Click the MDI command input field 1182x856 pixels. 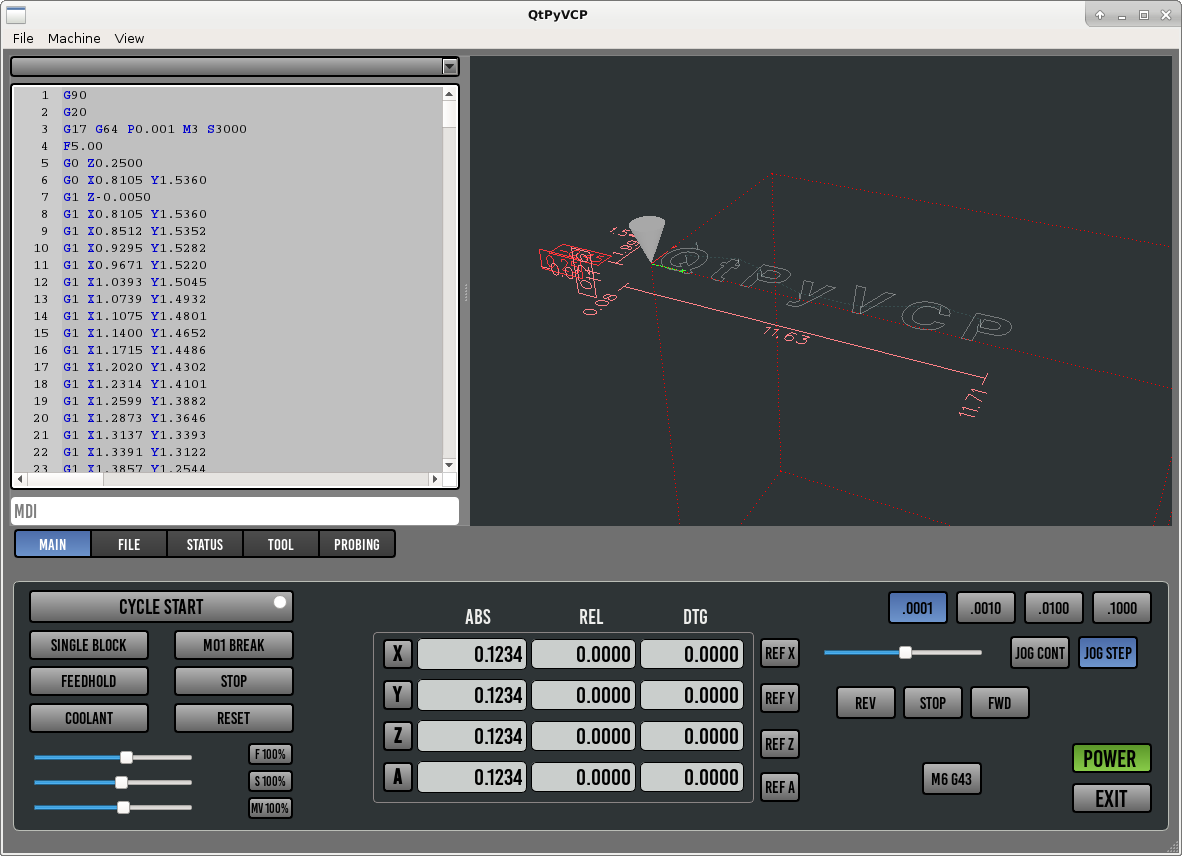pyautogui.click(x=234, y=511)
